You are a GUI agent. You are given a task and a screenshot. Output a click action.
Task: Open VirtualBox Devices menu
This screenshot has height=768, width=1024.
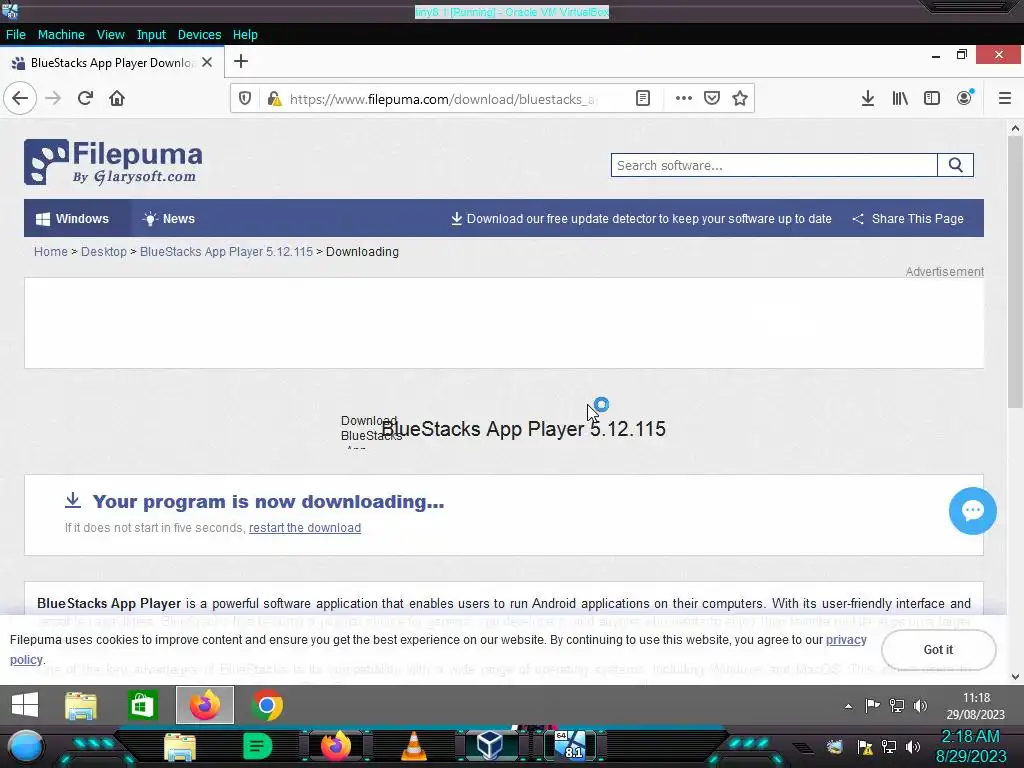199,35
